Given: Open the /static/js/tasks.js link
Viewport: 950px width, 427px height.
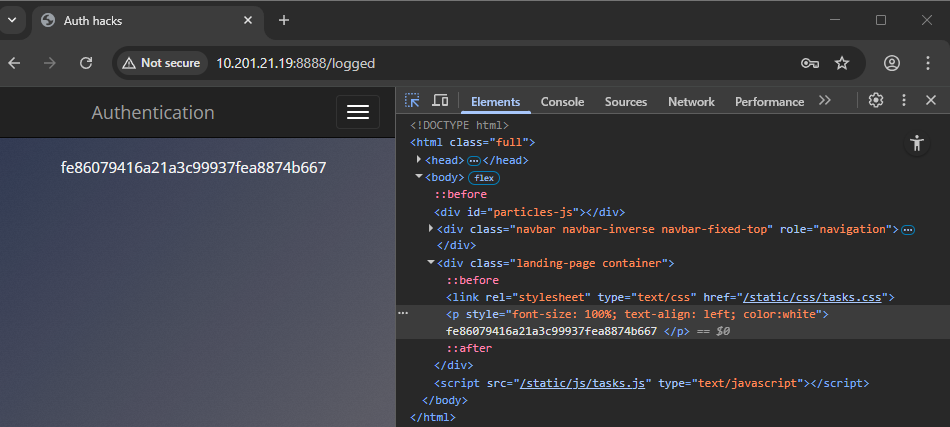Looking at the screenshot, I should pos(582,383).
